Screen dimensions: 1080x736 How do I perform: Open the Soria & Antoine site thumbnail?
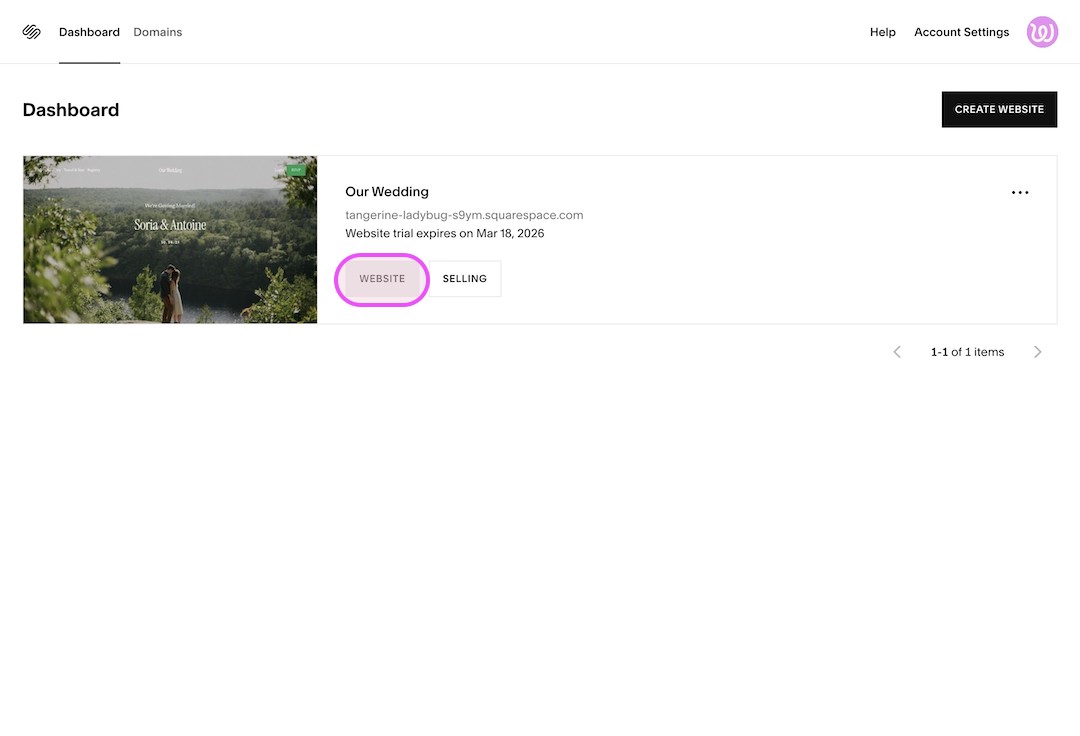coord(170,239)
